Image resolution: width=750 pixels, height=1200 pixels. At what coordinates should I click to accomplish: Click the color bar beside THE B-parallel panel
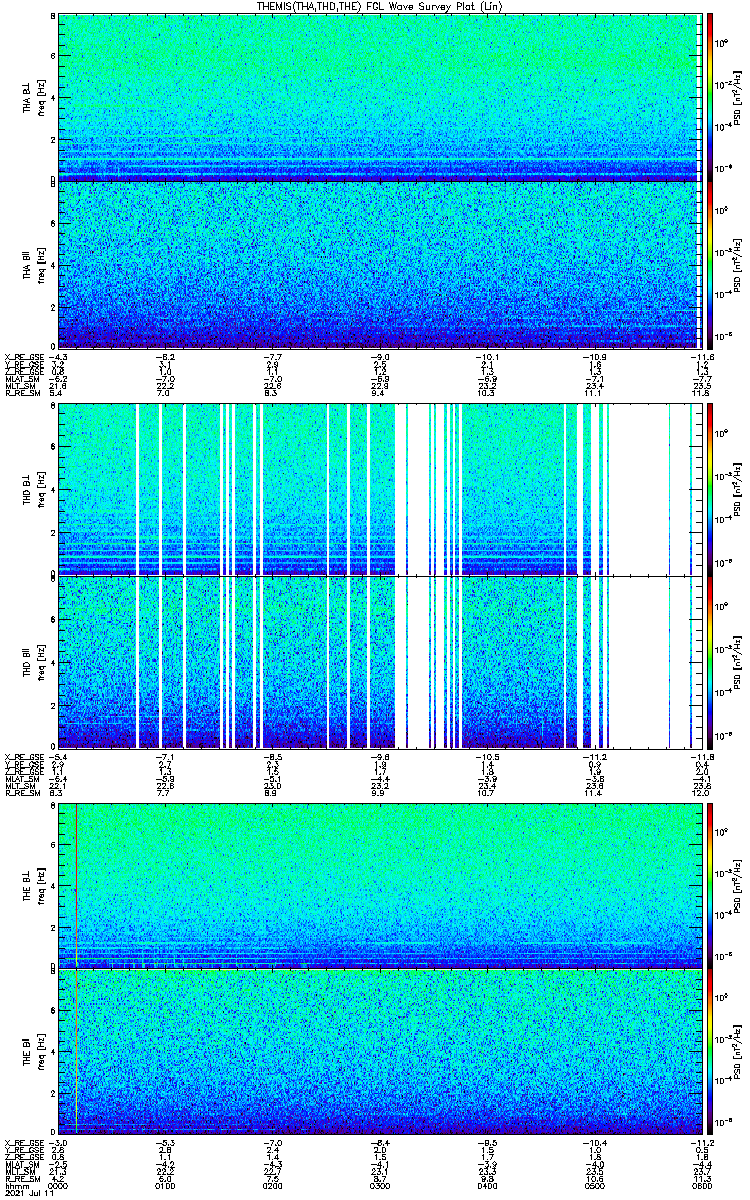click(x=710, y=1053)
